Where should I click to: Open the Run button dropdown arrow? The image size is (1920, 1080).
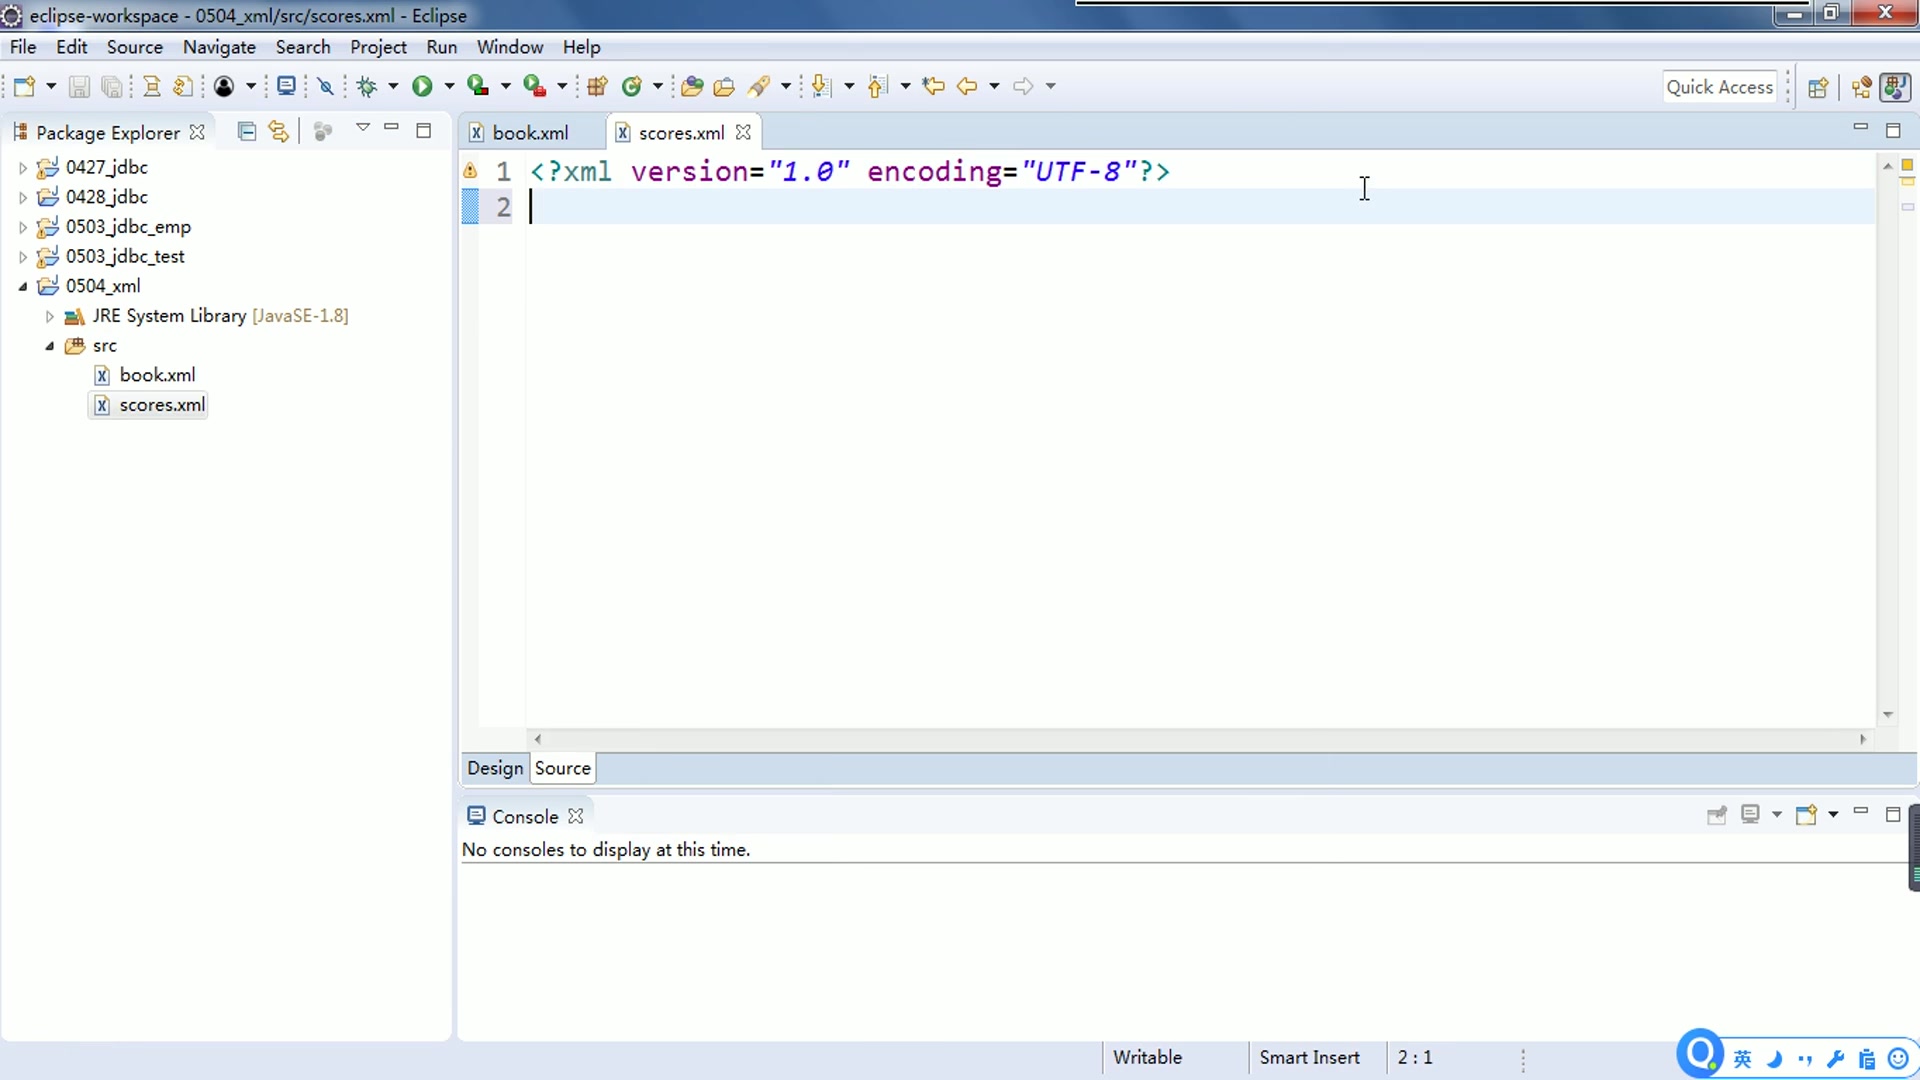tap(449, 86)
